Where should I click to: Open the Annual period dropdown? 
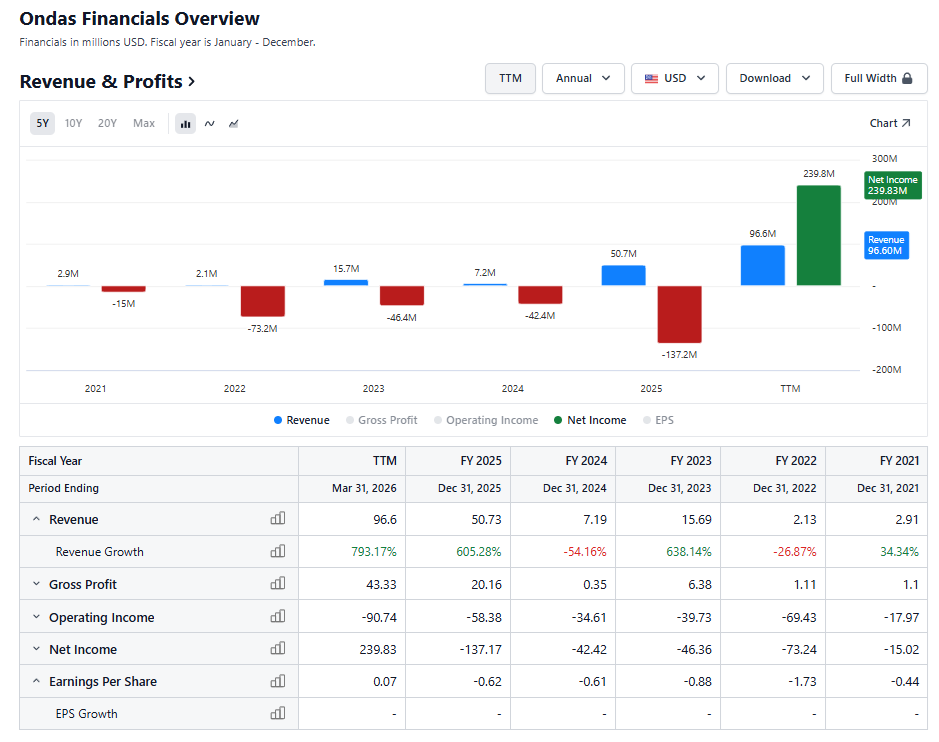[583, 78]
